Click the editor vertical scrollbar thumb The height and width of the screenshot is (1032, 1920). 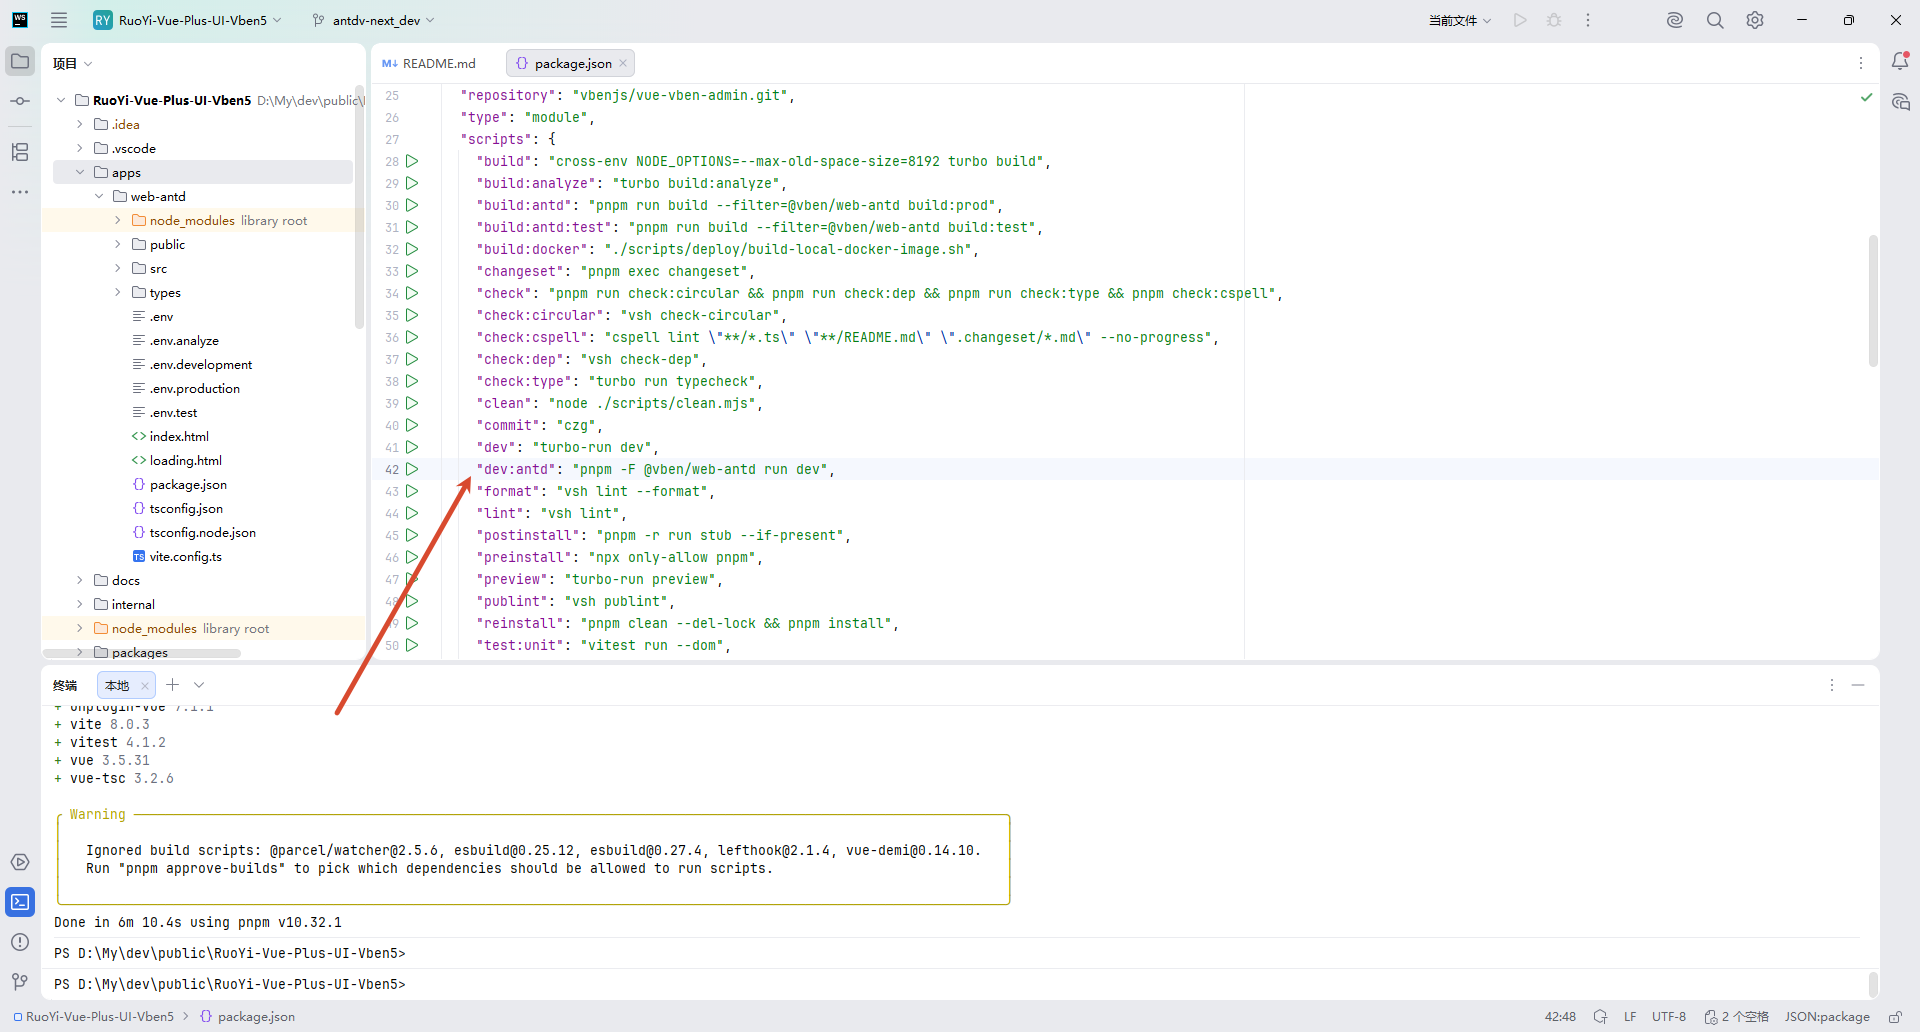tap(1873, 300)
